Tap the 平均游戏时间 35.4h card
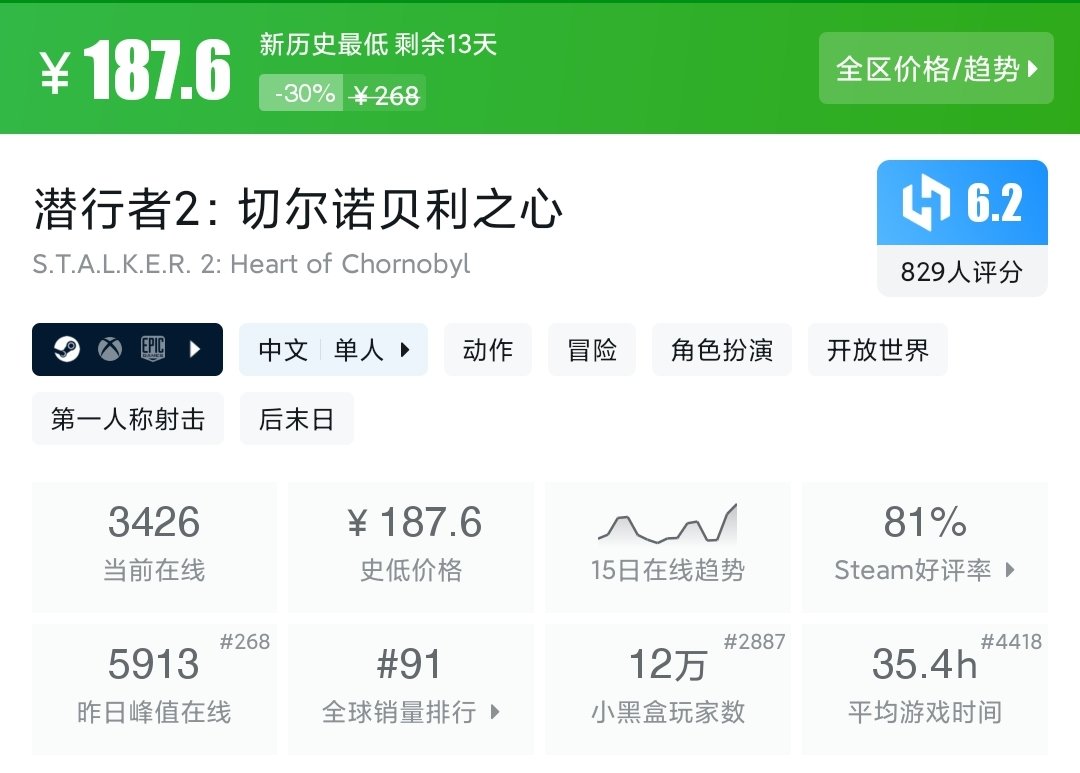 924,688
